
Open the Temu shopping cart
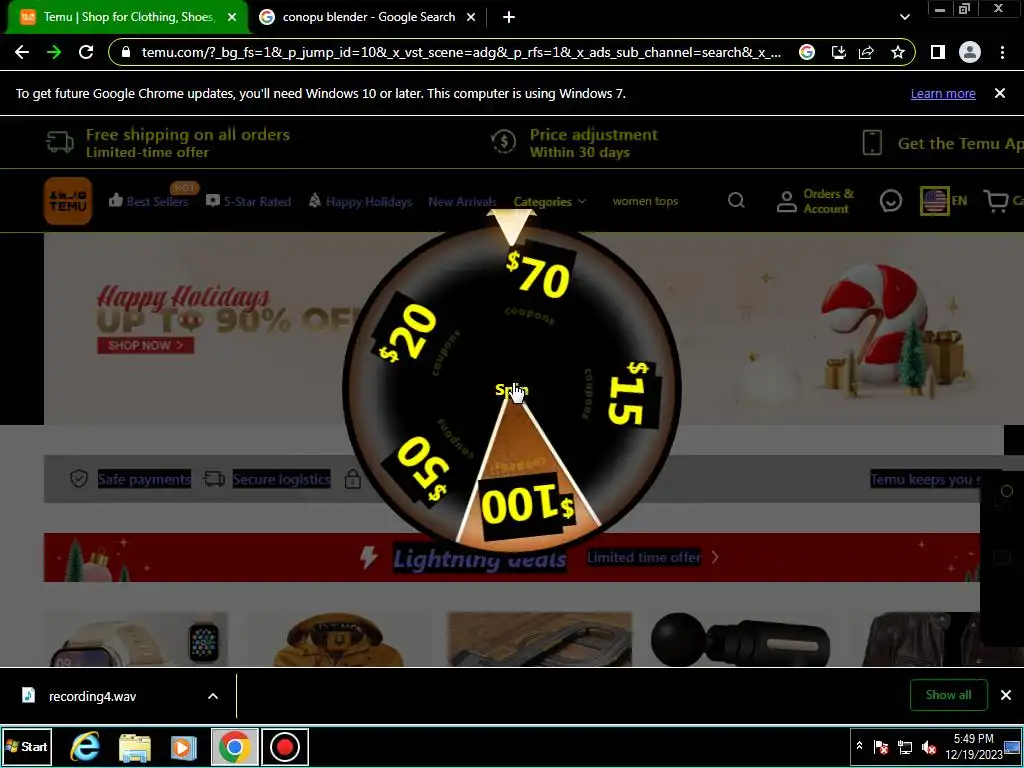(x=1003, y=200)
